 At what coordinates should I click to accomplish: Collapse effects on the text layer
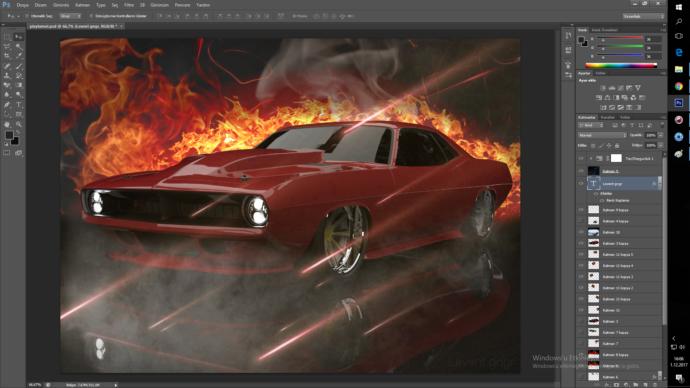[x=660, y=184]
